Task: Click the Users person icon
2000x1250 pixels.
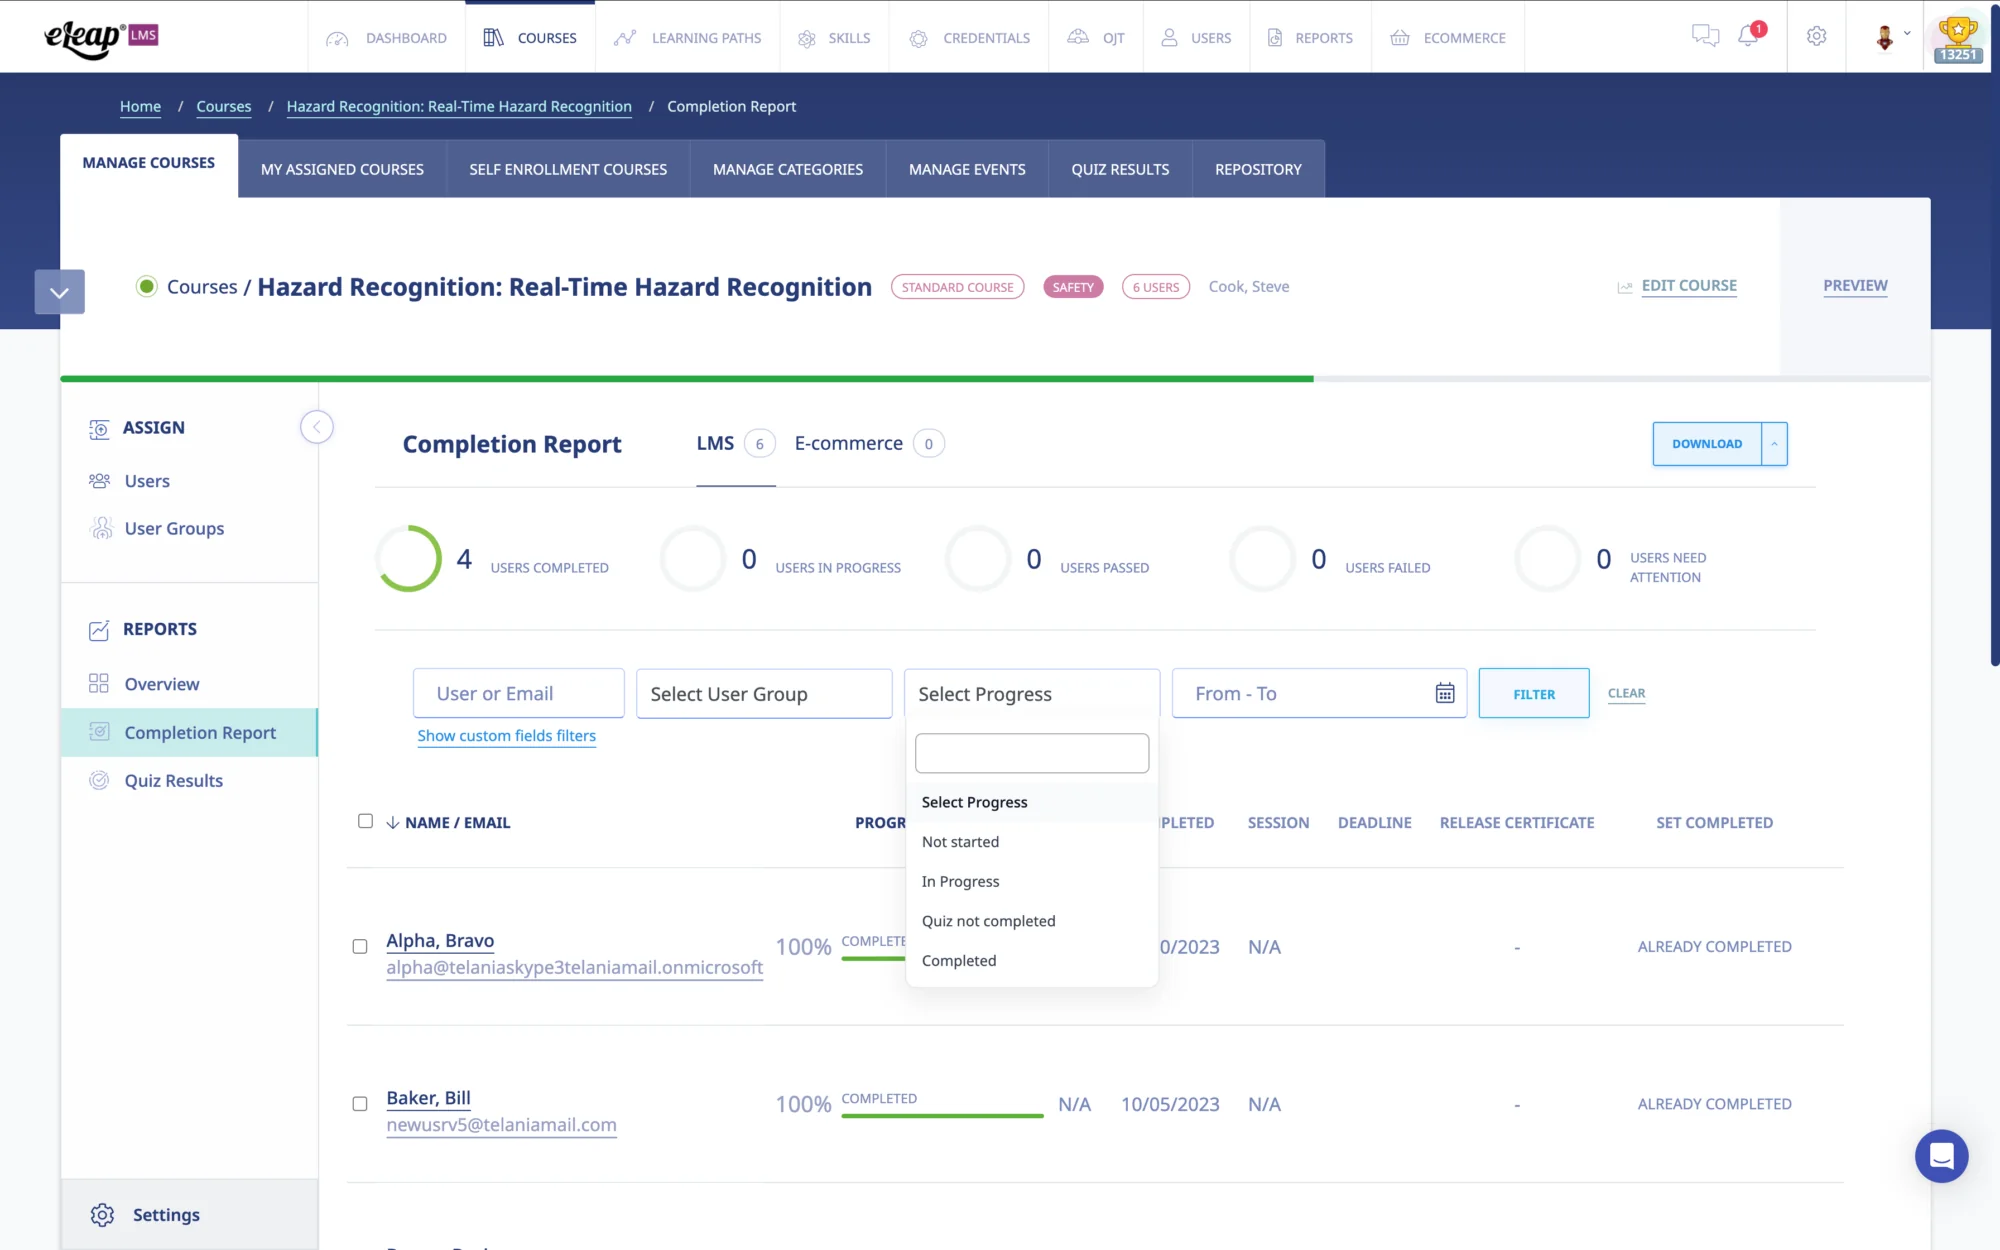Action: tap(1169, 37)
